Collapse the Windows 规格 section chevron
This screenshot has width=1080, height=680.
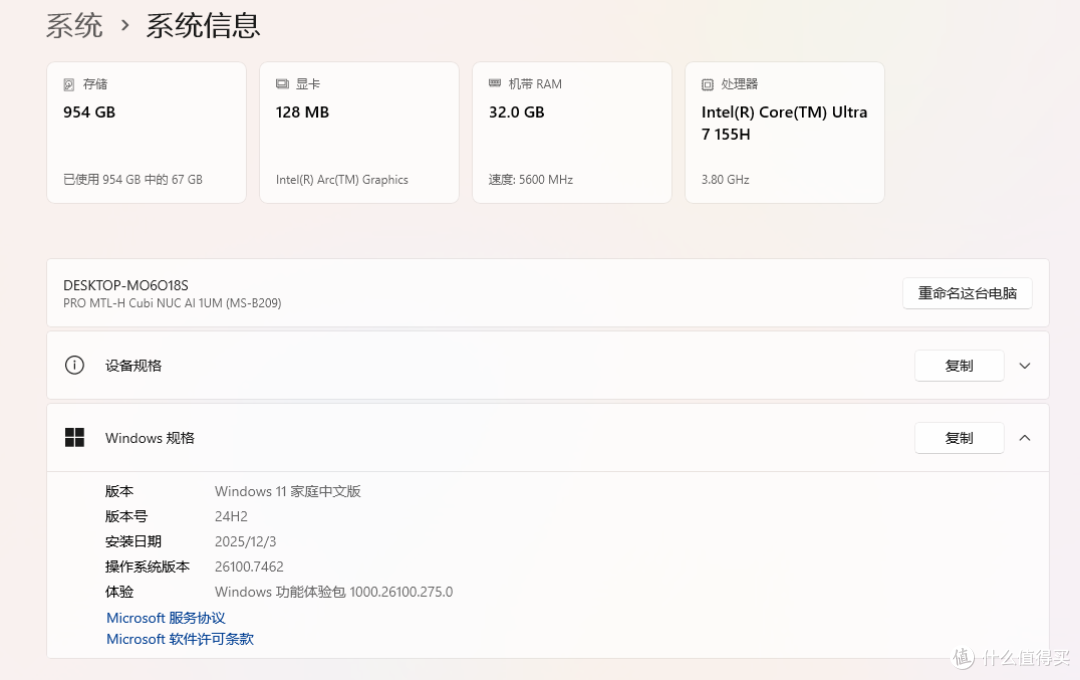(x=1025, y=438)
